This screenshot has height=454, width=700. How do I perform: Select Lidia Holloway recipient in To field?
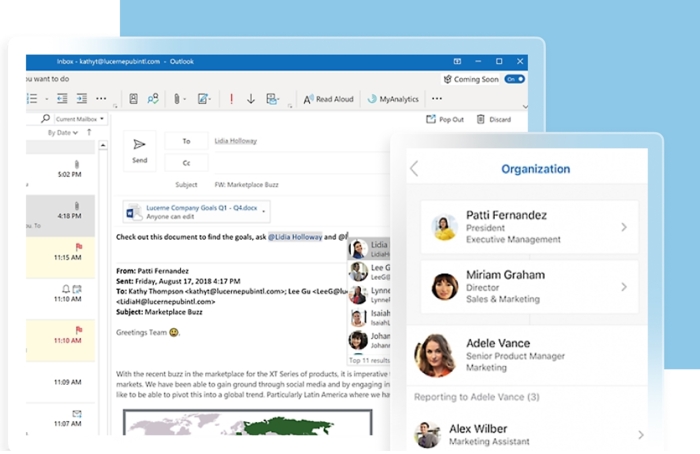236,141
